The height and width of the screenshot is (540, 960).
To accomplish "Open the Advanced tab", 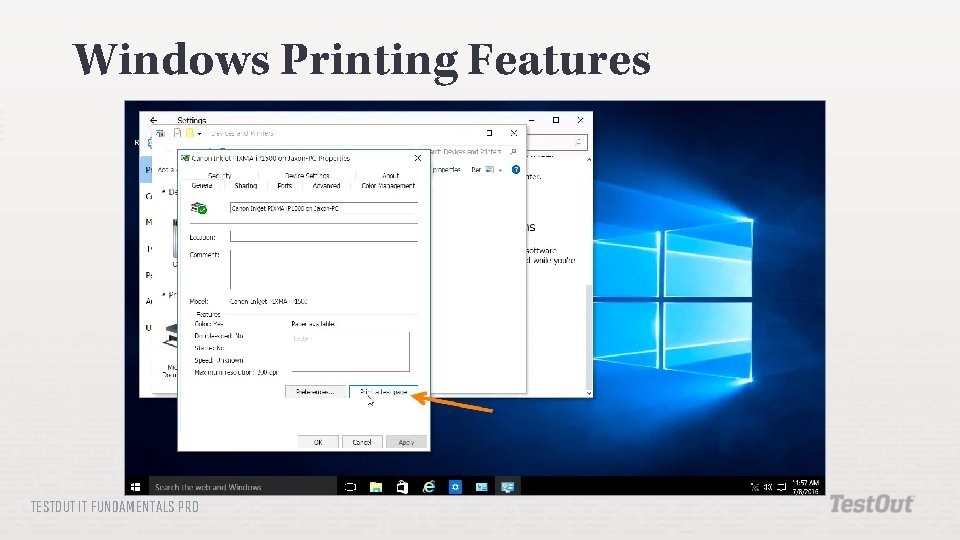I will click(x=326, y=186).
